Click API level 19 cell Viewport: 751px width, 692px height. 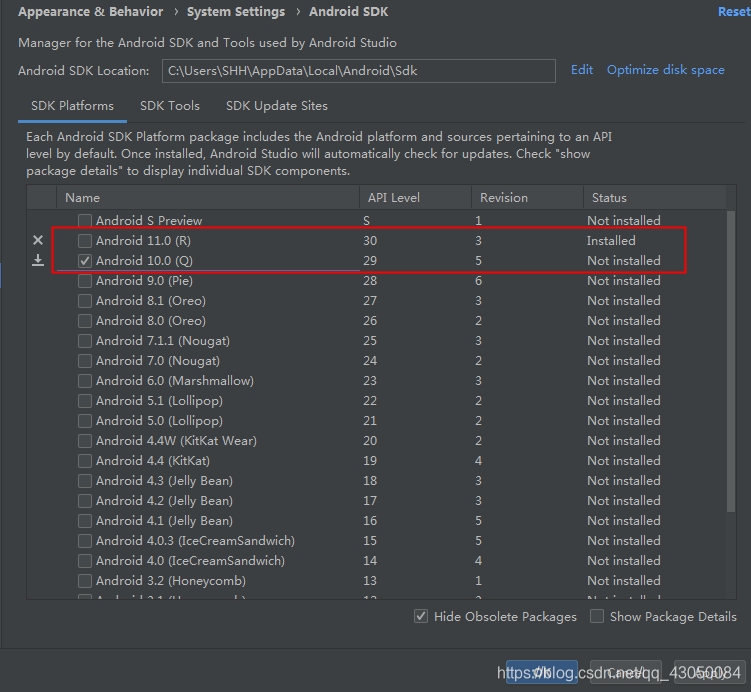pos(370,461)
